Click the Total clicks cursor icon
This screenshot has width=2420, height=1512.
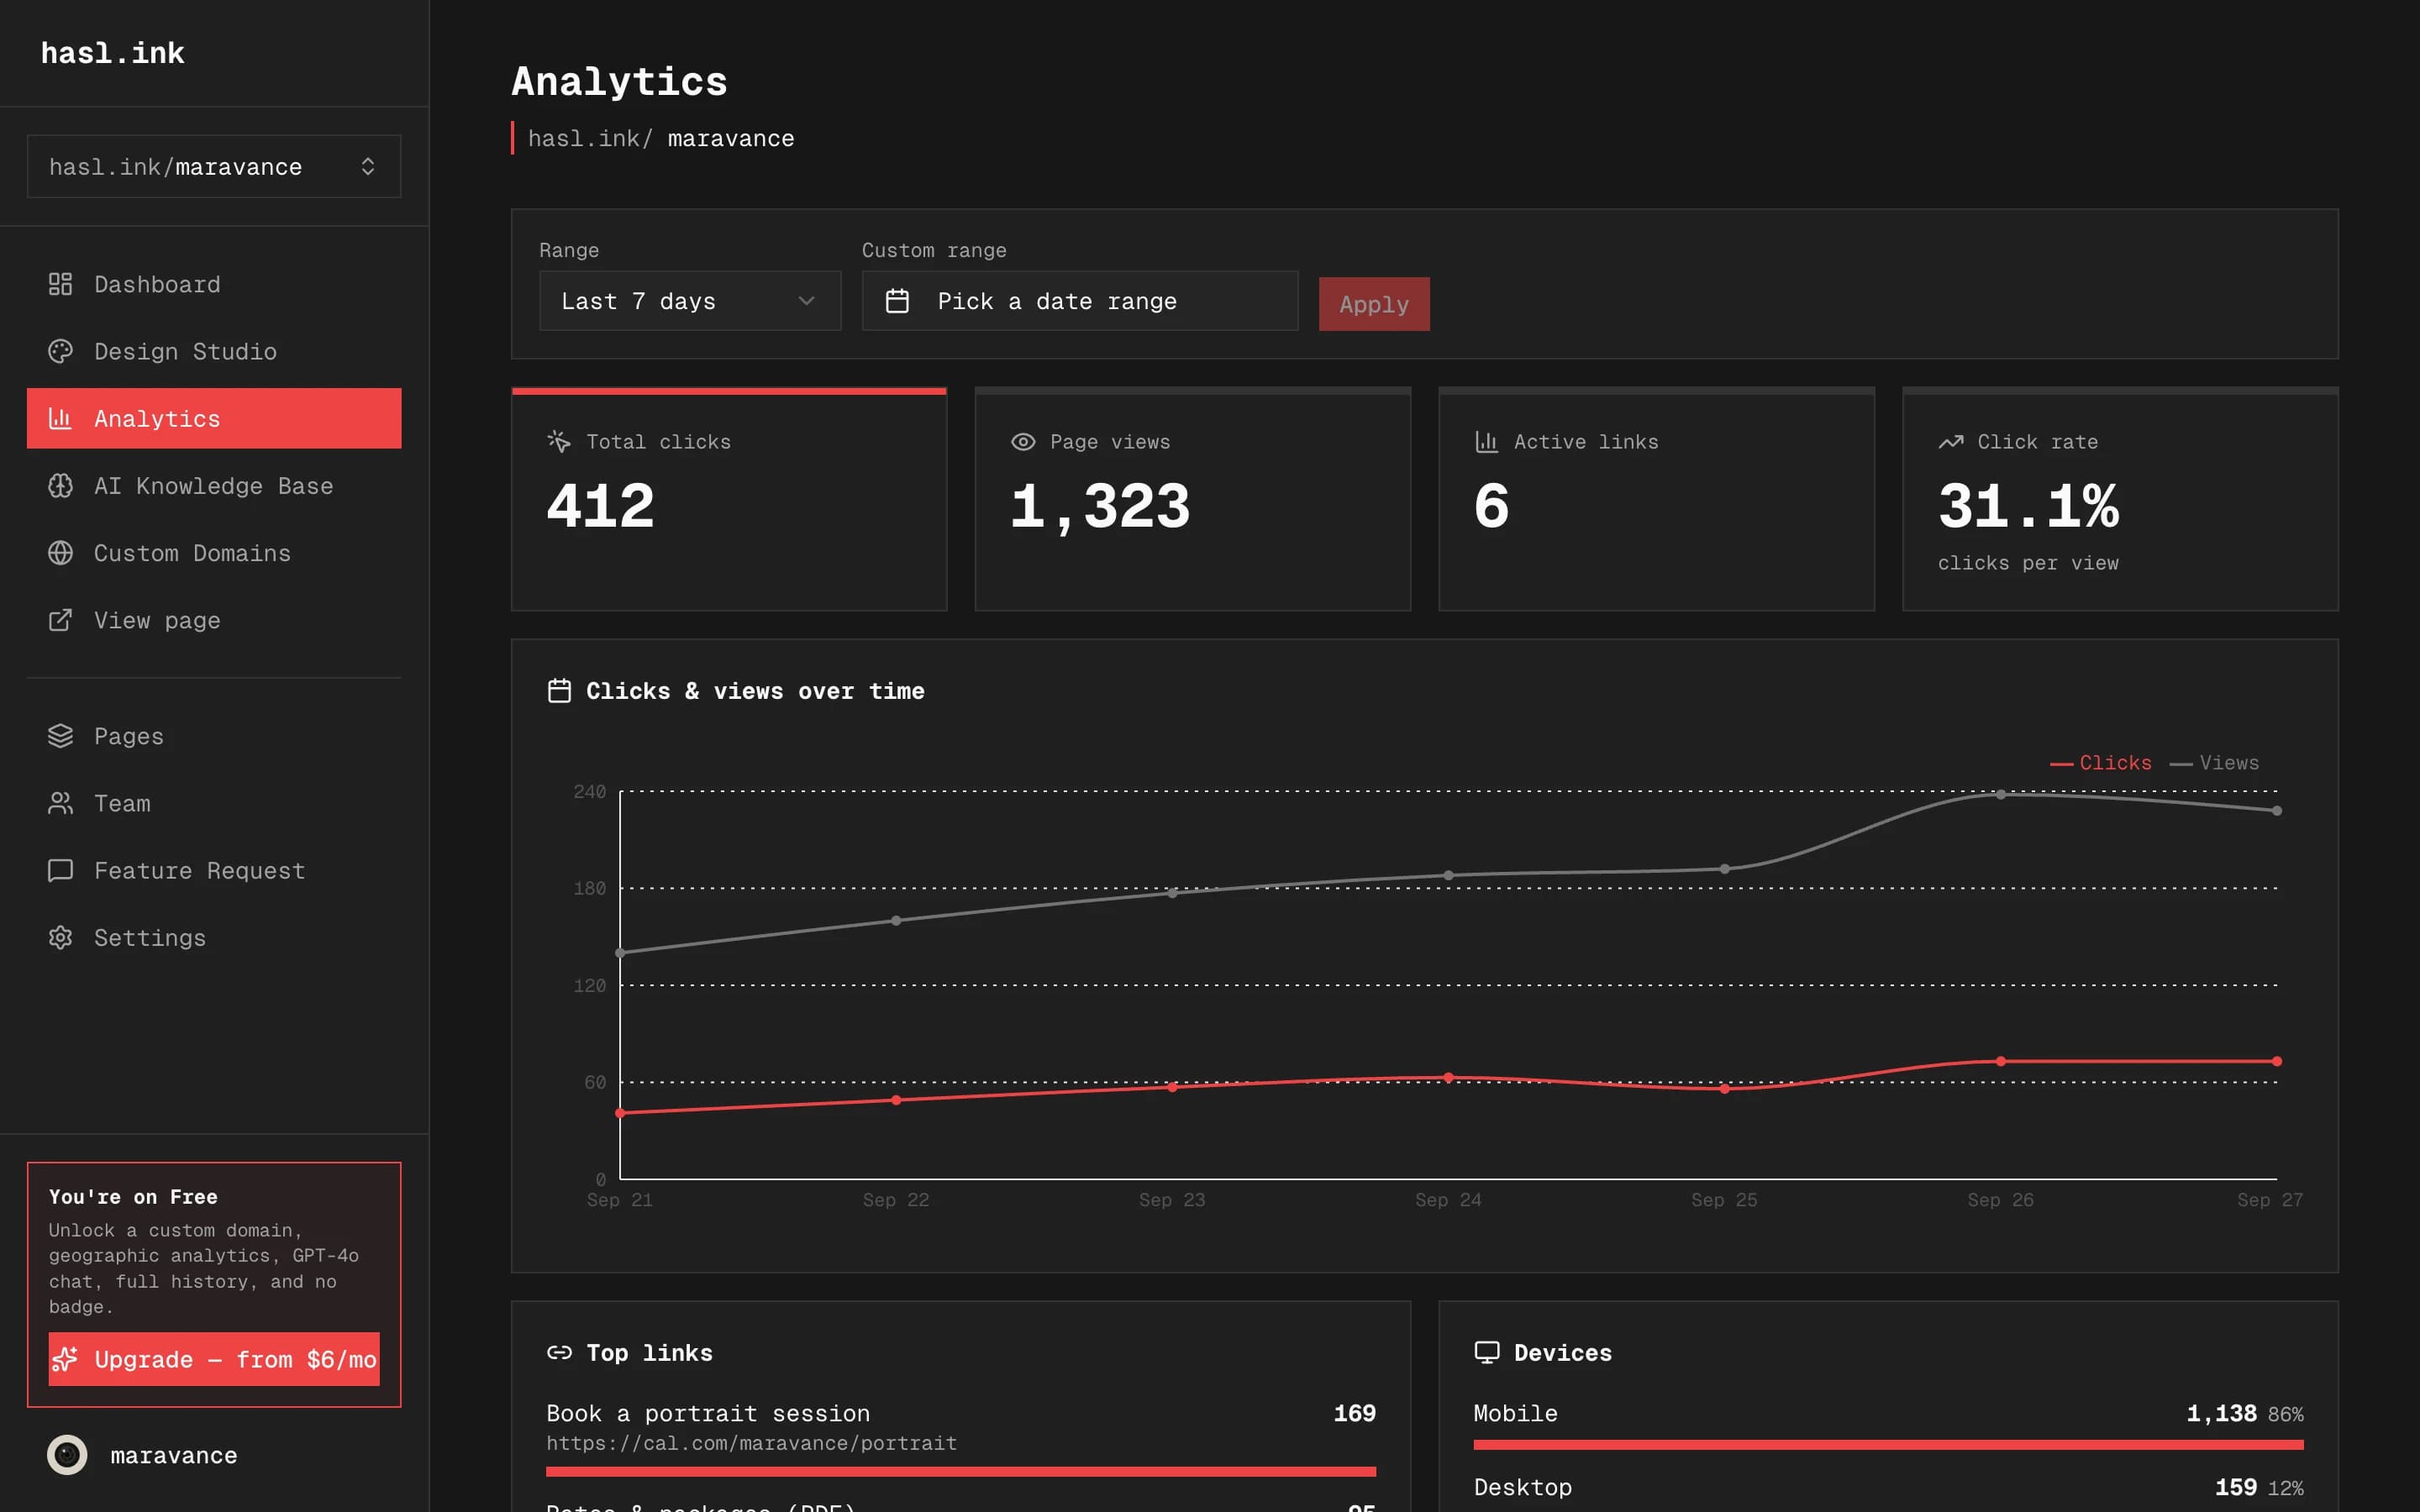click(x=559, y=442)
